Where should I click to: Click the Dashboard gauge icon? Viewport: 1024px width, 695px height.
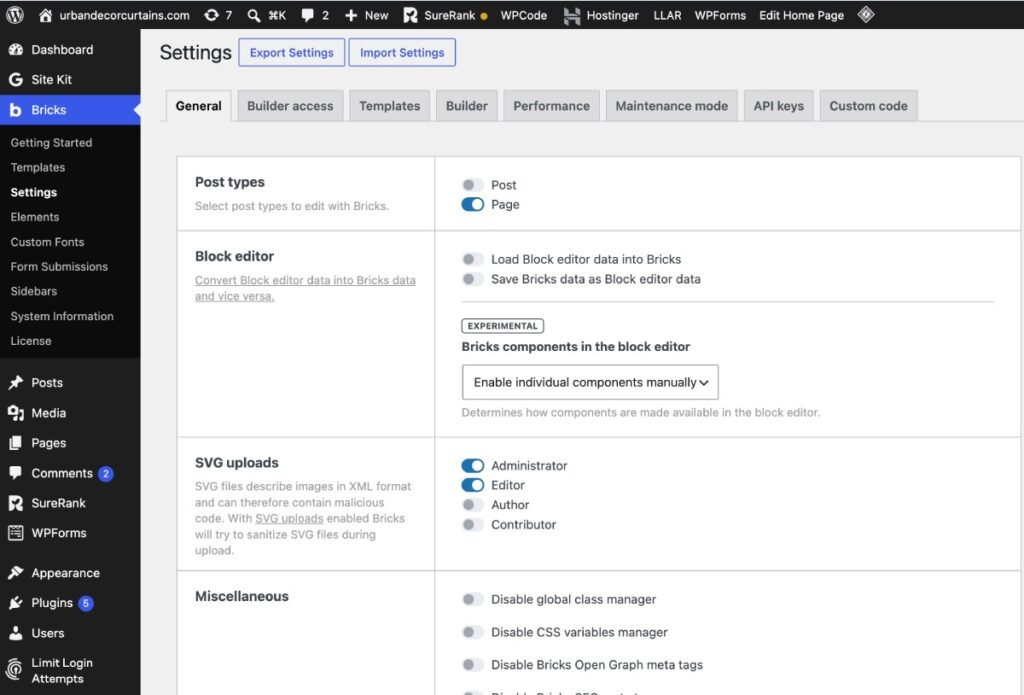click(16, 50)
